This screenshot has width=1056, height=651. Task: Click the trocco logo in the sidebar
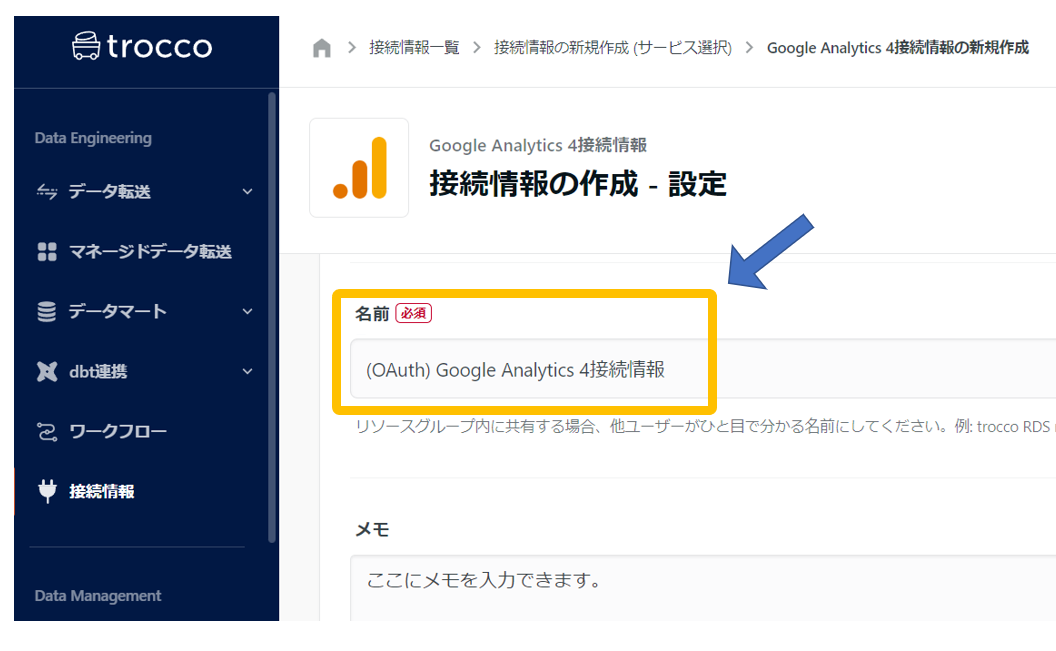[x=143, y=46]
